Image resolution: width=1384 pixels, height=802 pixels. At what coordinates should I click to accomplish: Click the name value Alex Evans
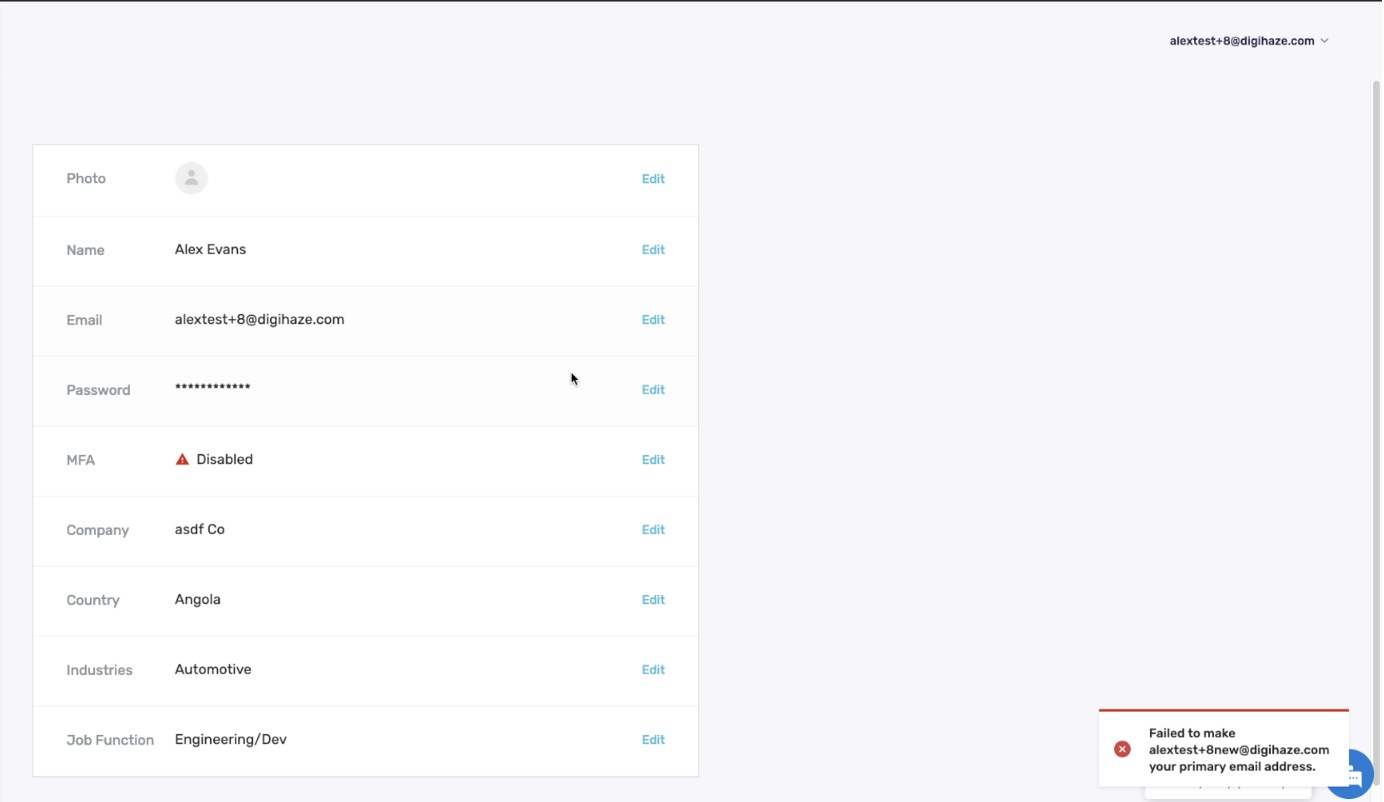point(210,250)
